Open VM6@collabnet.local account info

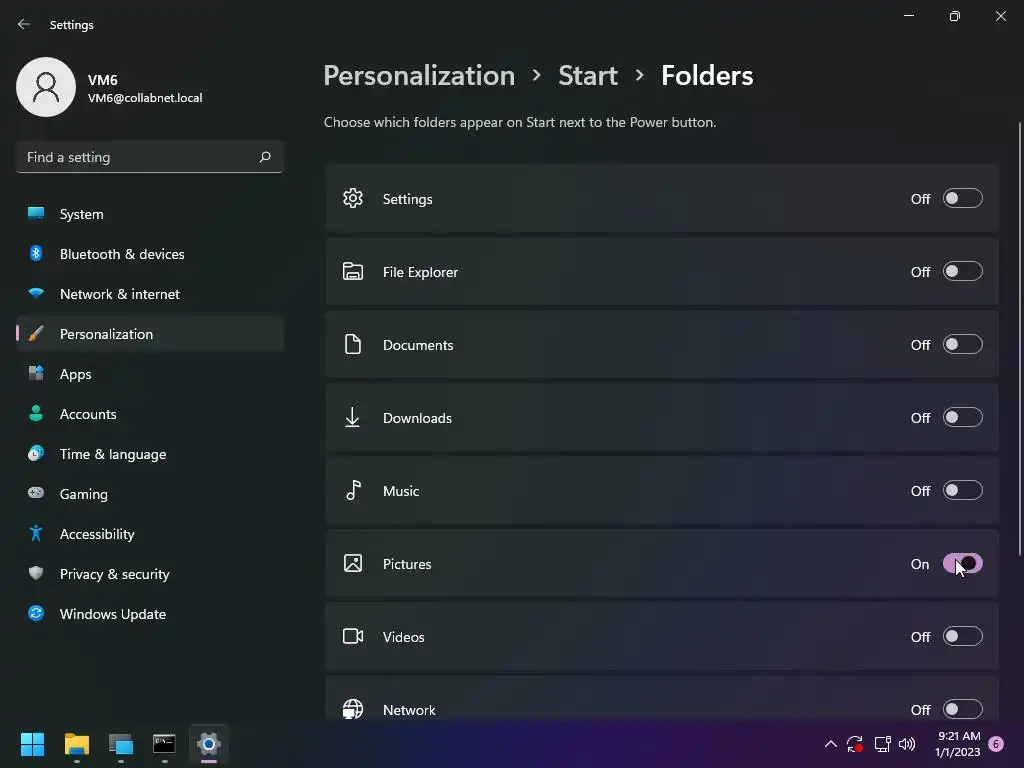pyautogui.click(x=145, y=98)
